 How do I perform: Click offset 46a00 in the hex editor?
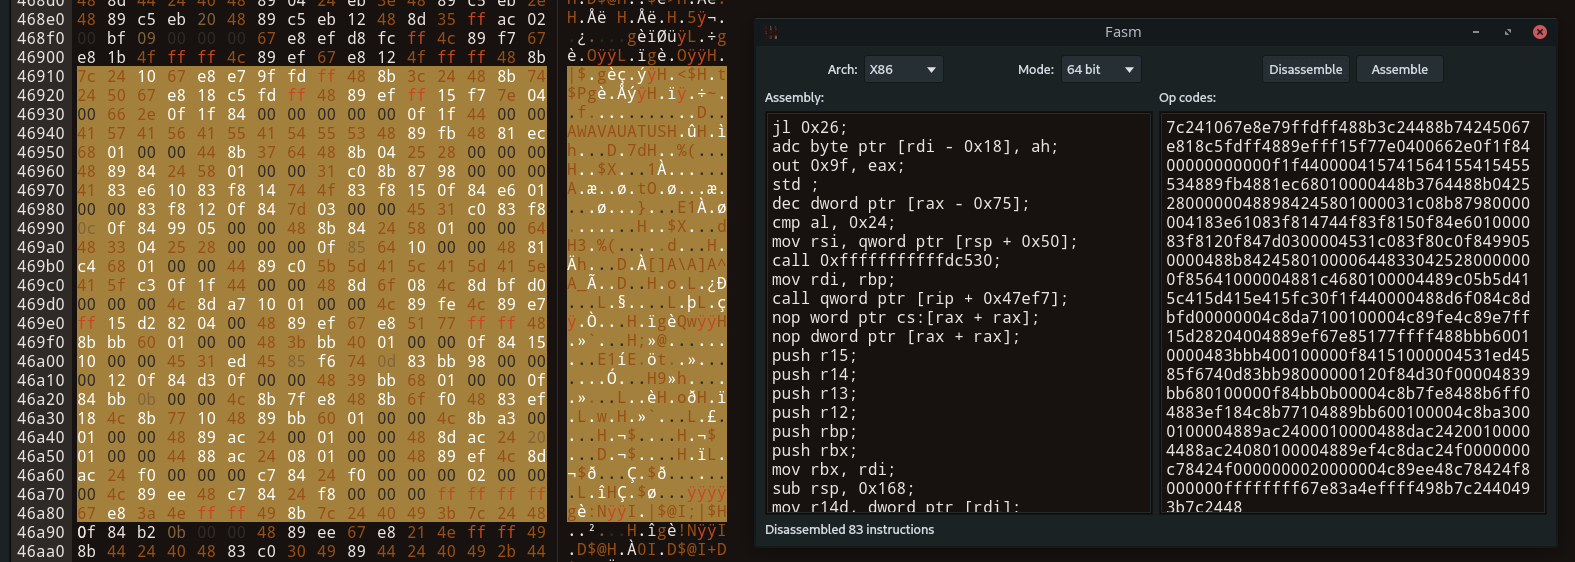tap(41, 361)
